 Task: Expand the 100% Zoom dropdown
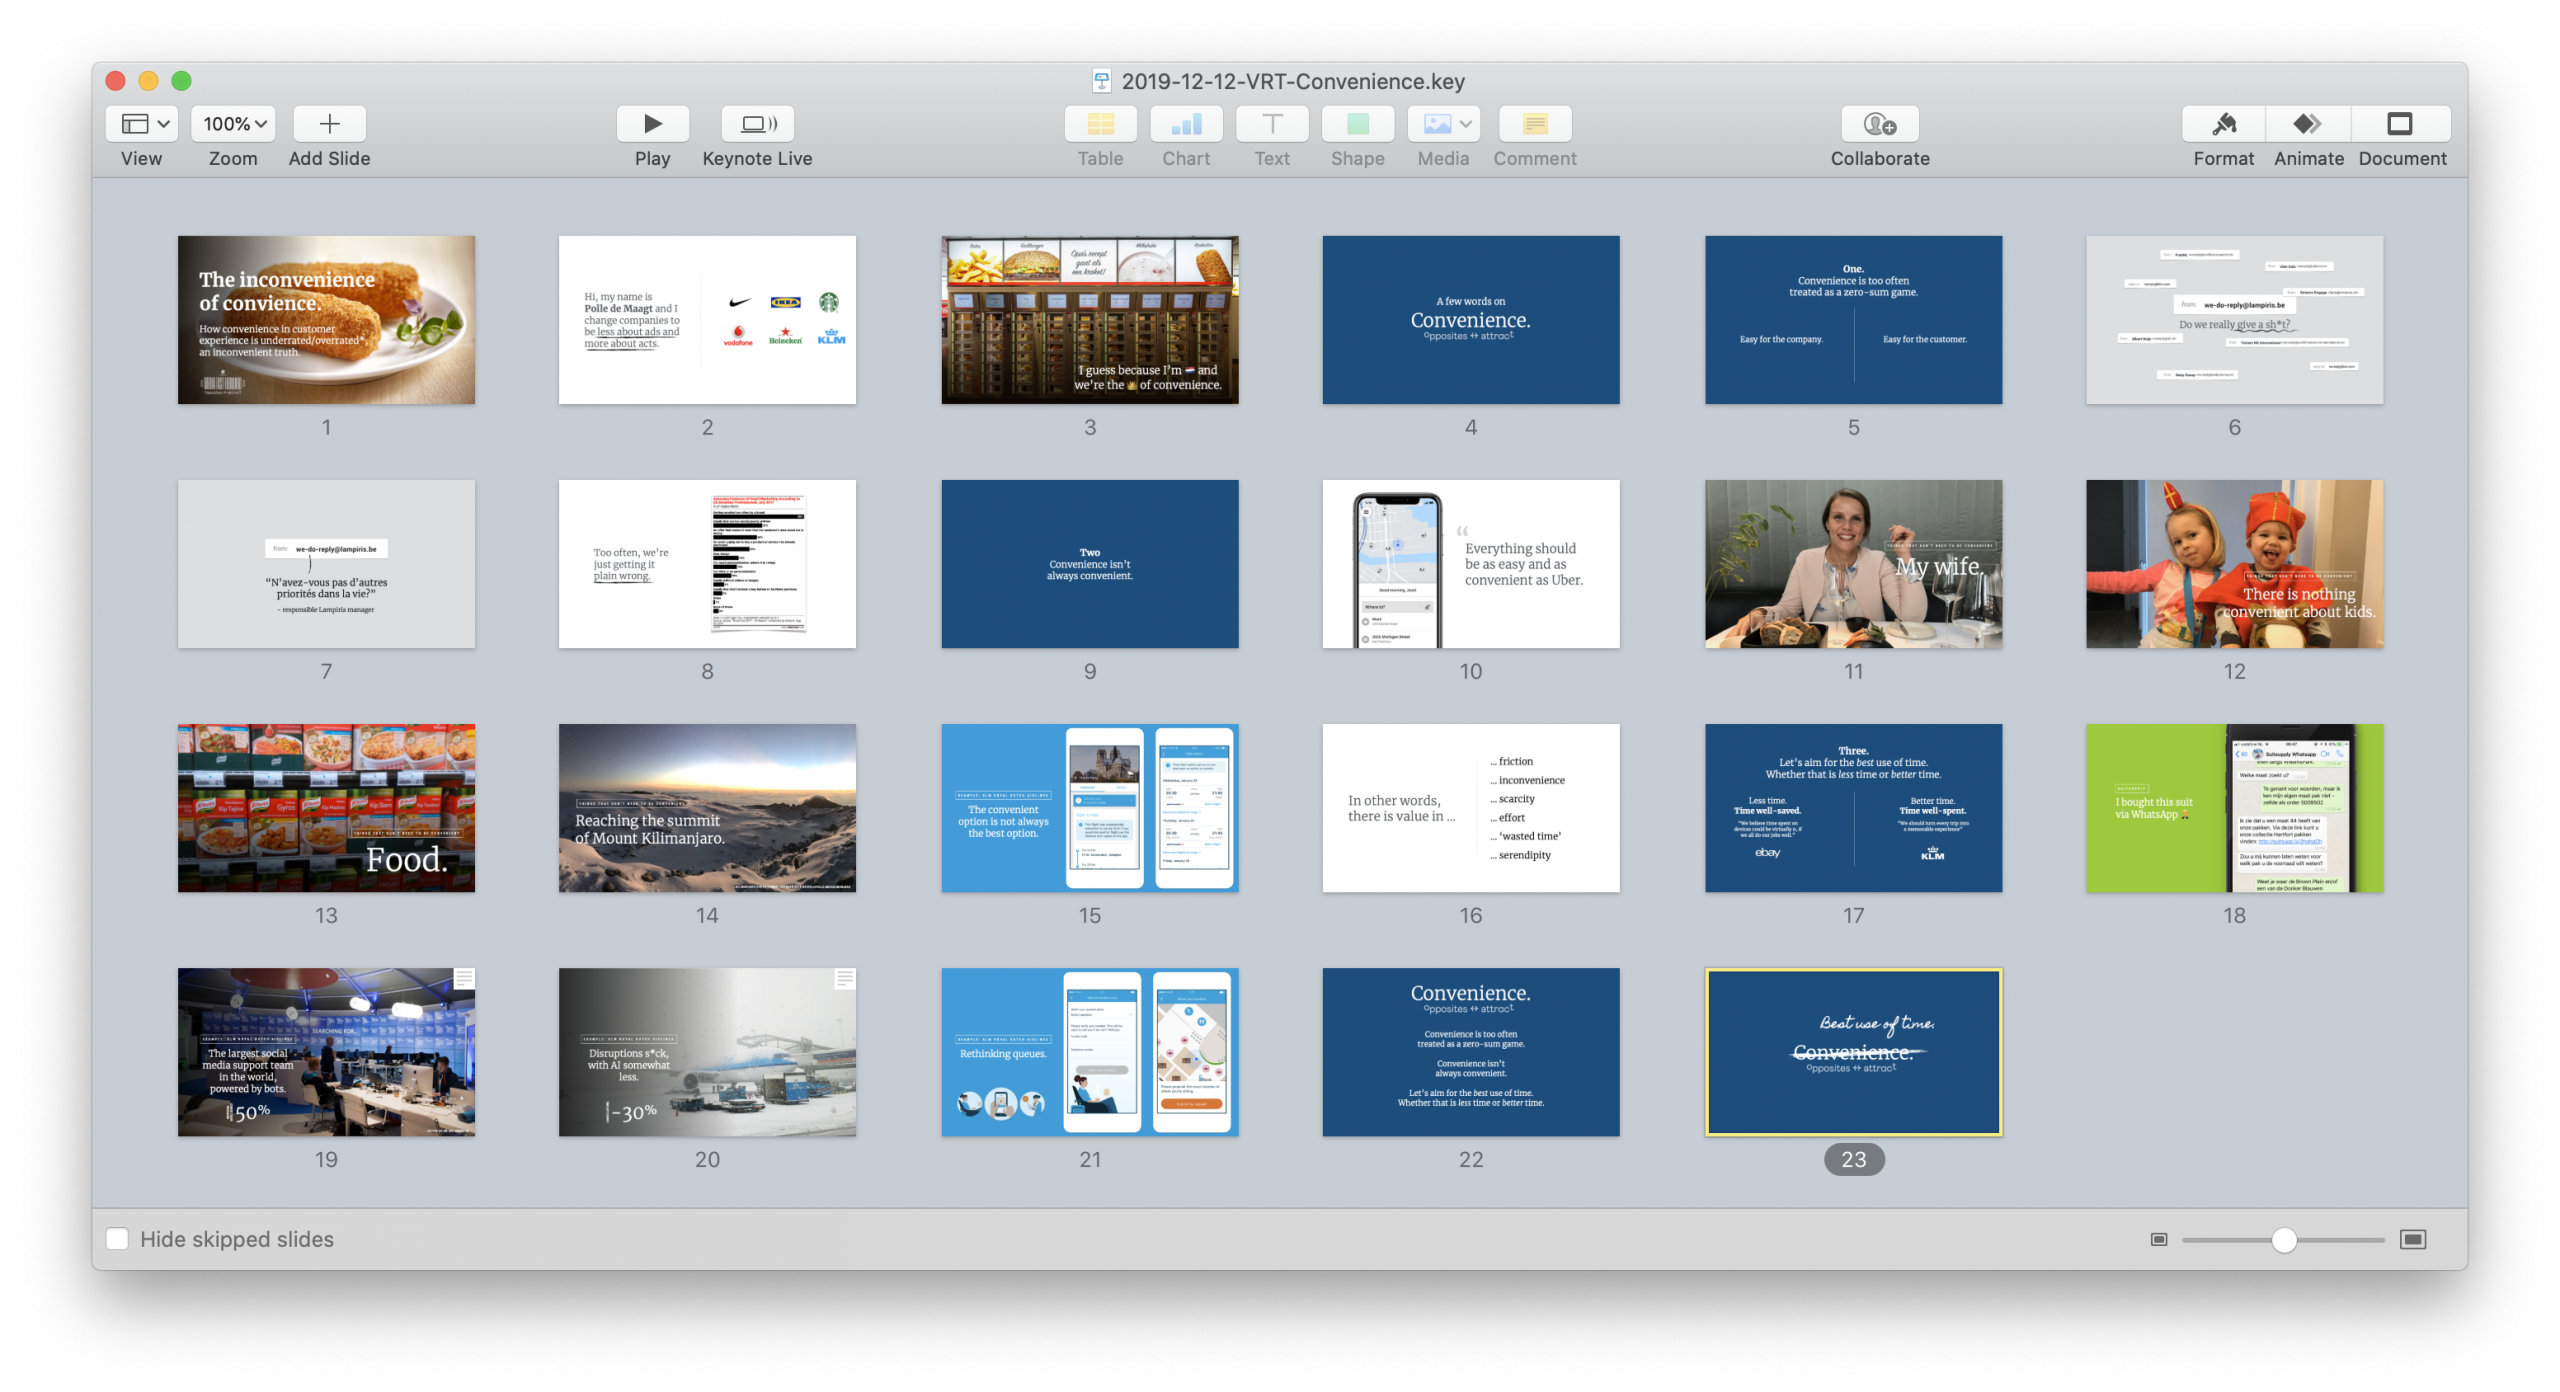[234, 124]
